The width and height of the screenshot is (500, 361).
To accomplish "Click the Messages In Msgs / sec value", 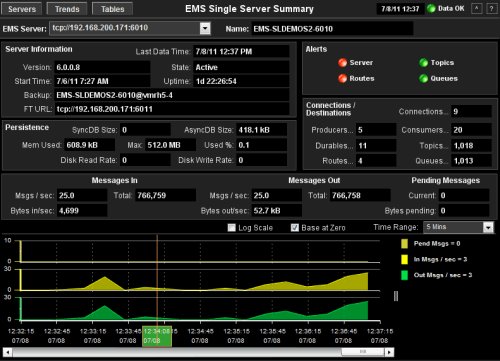I will (x=82, y=195).
